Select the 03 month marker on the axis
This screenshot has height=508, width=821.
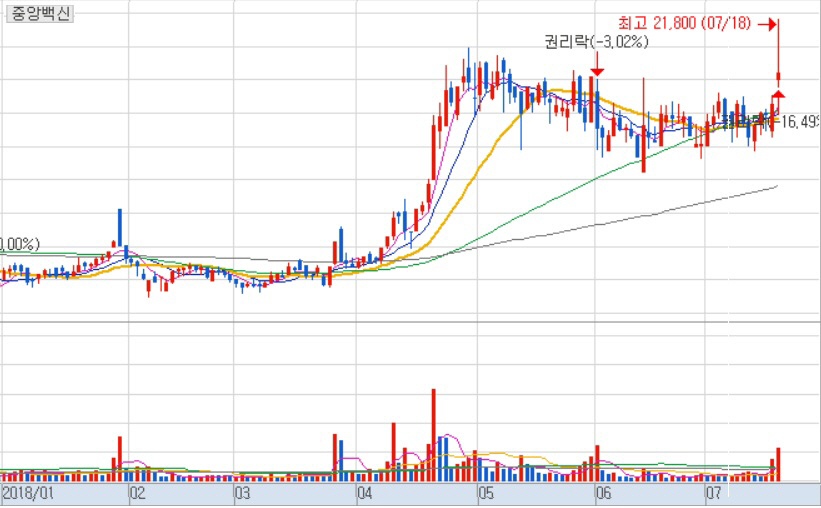pyautogui.click(x=241, y=494)
